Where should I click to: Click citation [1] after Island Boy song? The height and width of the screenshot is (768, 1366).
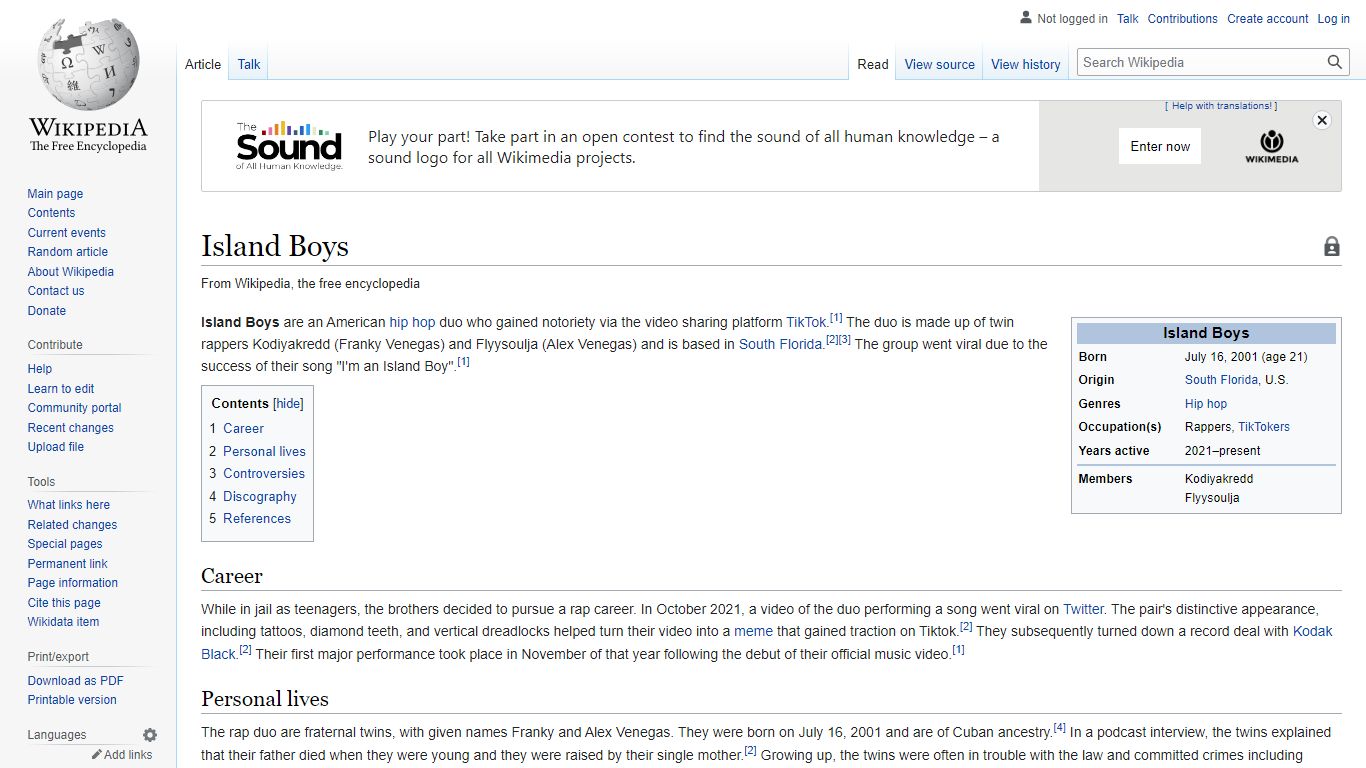(463, 362)
